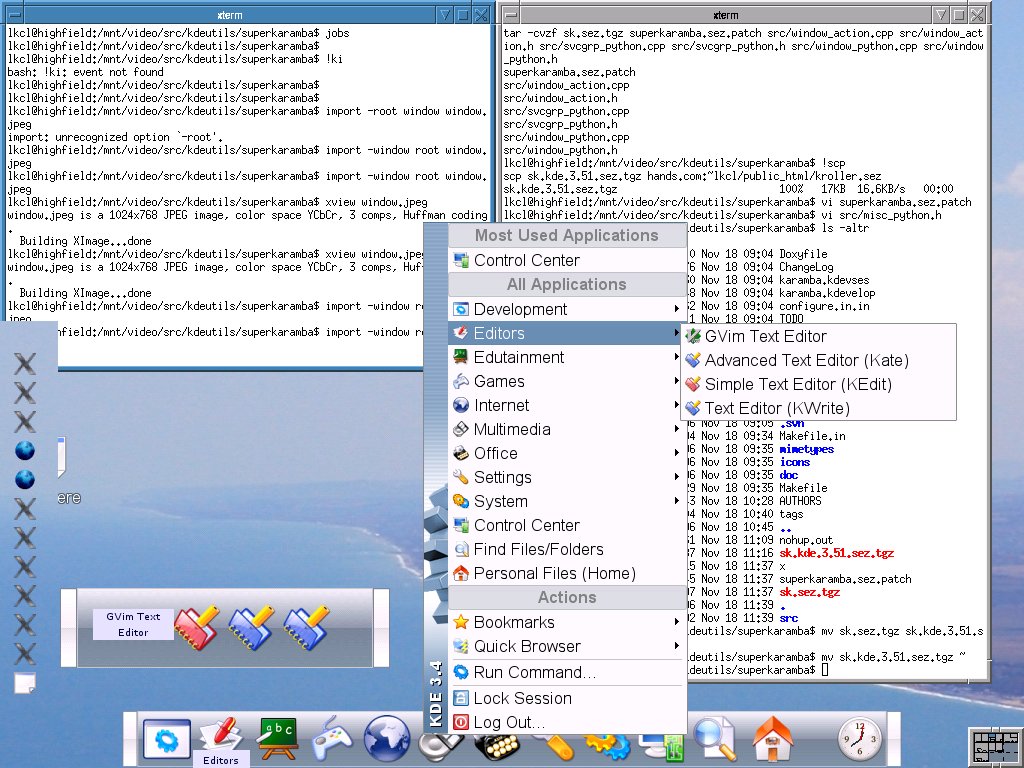The height and width of the screenshot is (768, 1024).
Task: Click the cursor at the right xterm prompt
Action: click(x=825, y=670)
